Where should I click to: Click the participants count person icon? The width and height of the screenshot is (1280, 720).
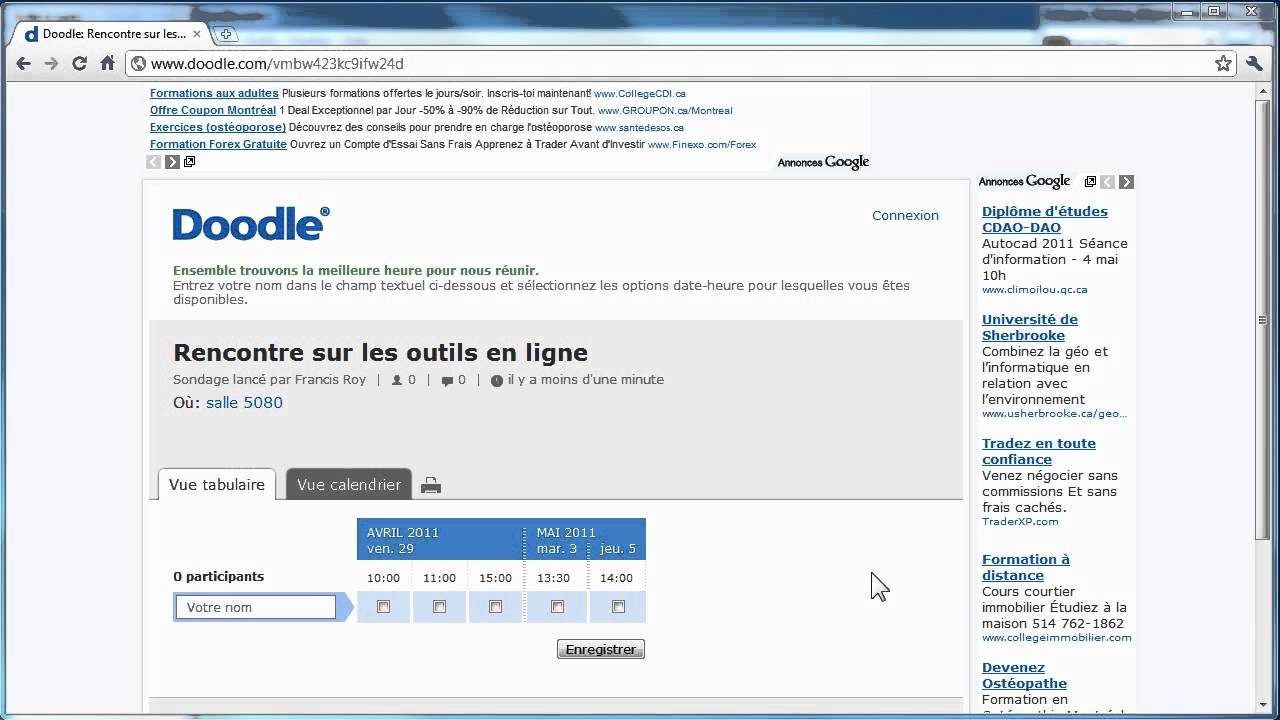click(397, 380)
